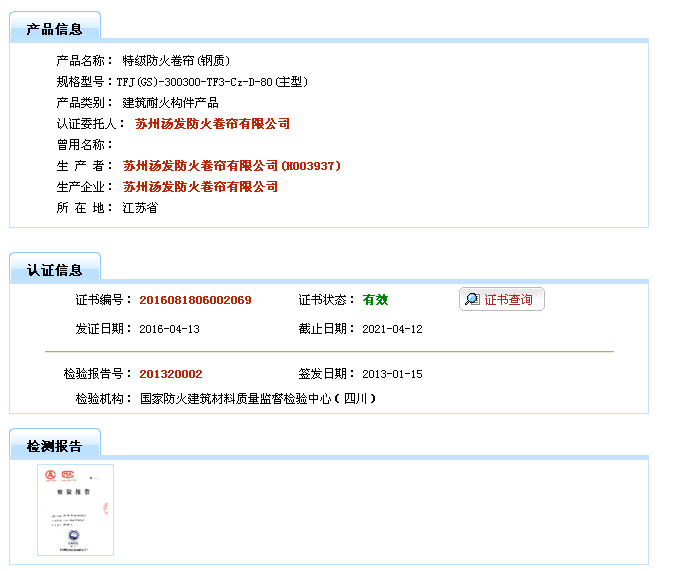Click the 截止日期 label
The height and width of the screenshot is (571, 682).
click(326, 329)
